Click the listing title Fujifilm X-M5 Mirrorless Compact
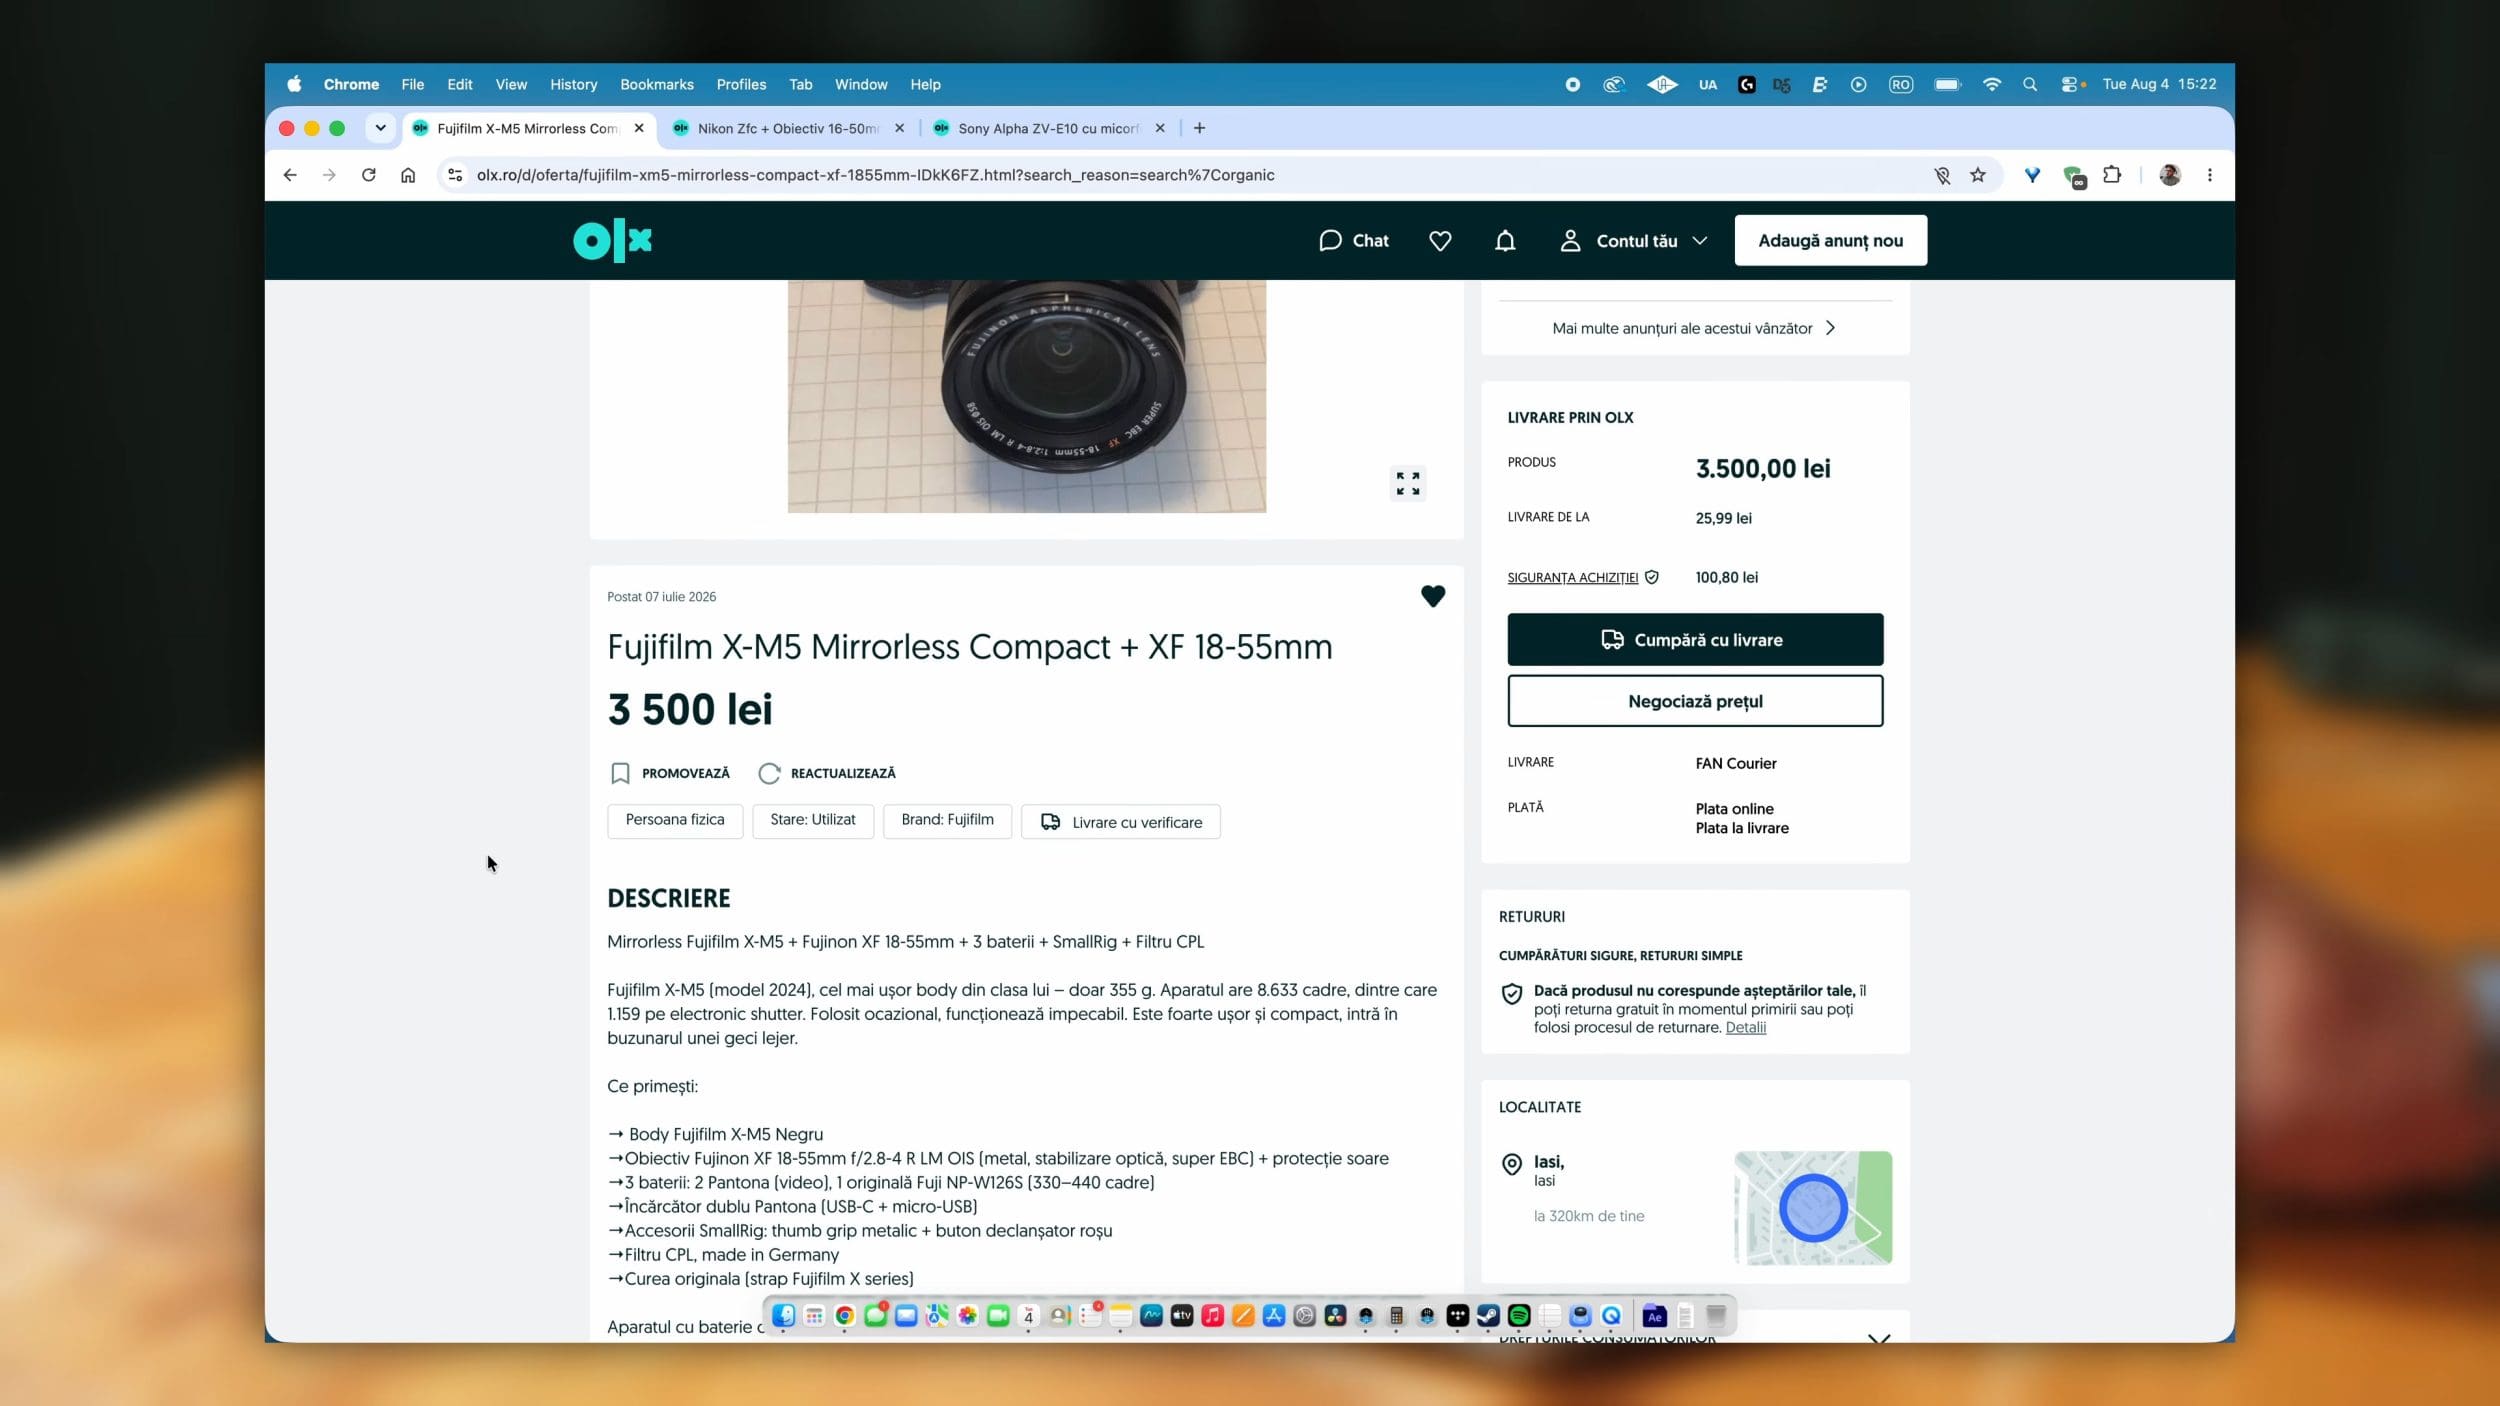Image resolution: width=2500 pixels, height=1406 pixels. click(x=969, y=647)
